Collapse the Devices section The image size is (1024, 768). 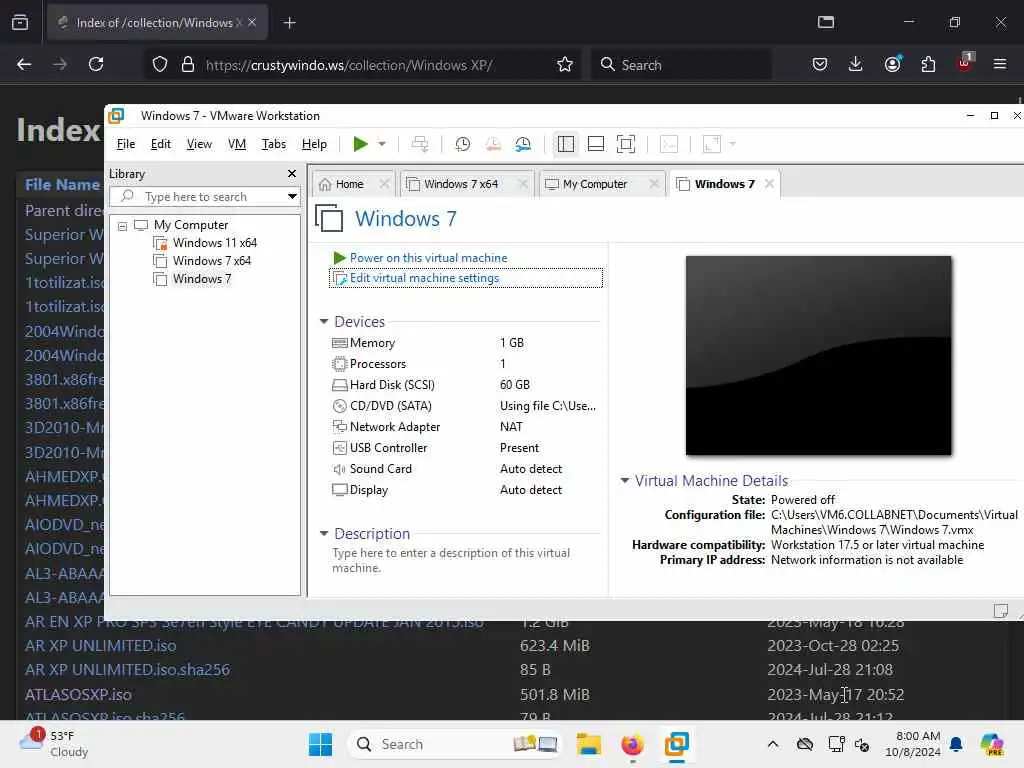point(324,321)
